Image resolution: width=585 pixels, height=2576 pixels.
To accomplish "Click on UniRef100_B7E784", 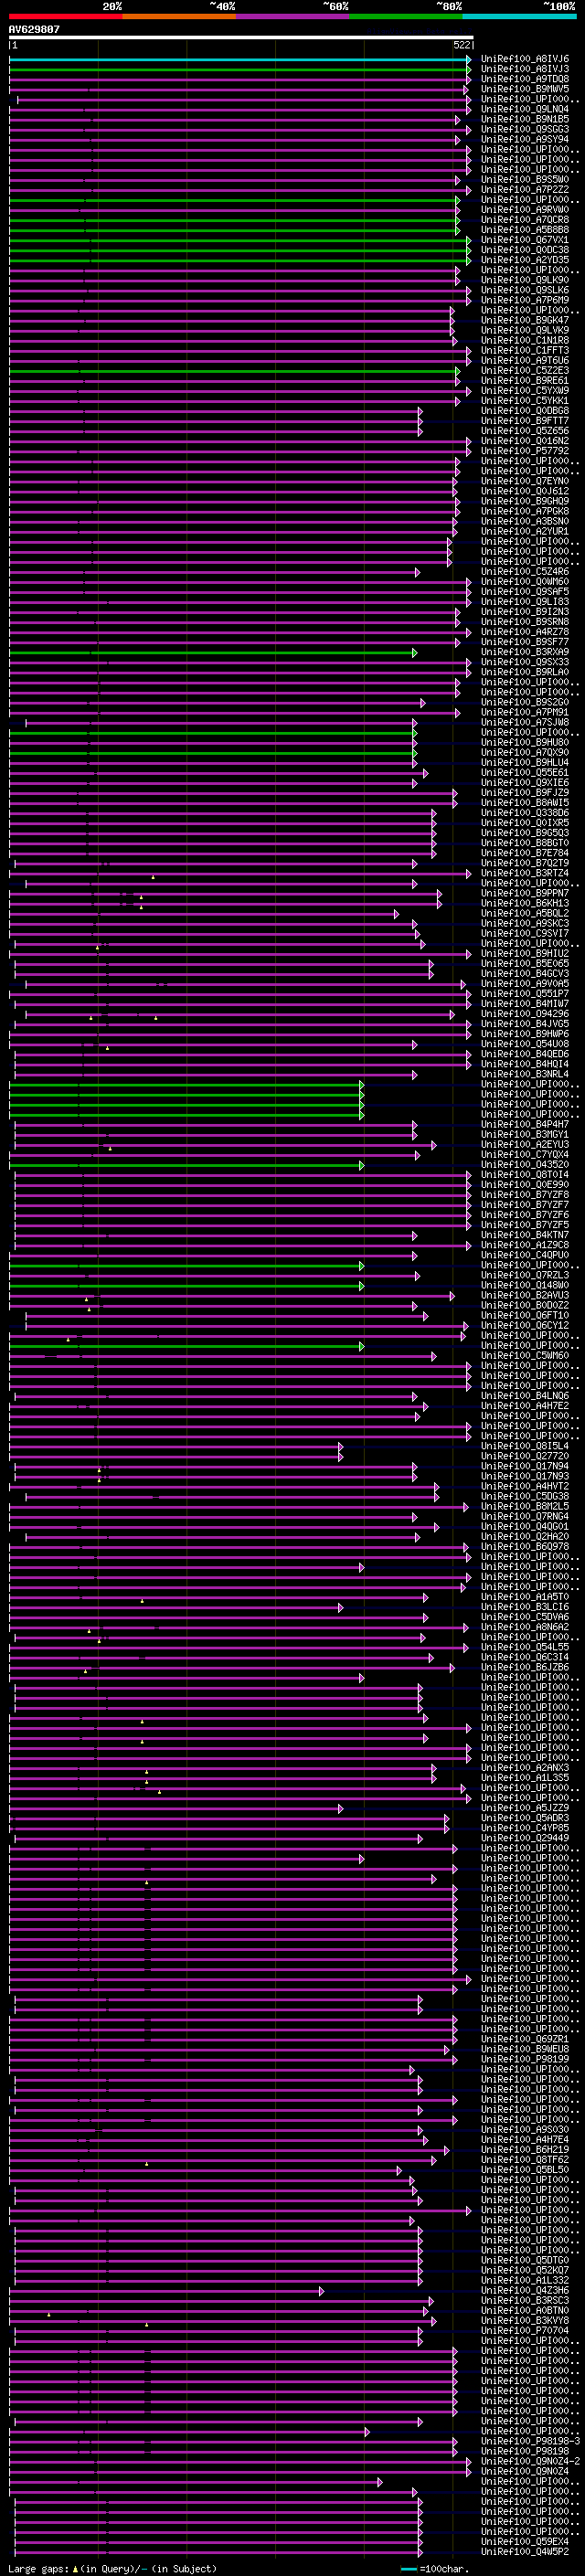I will [x=525, y=853].
